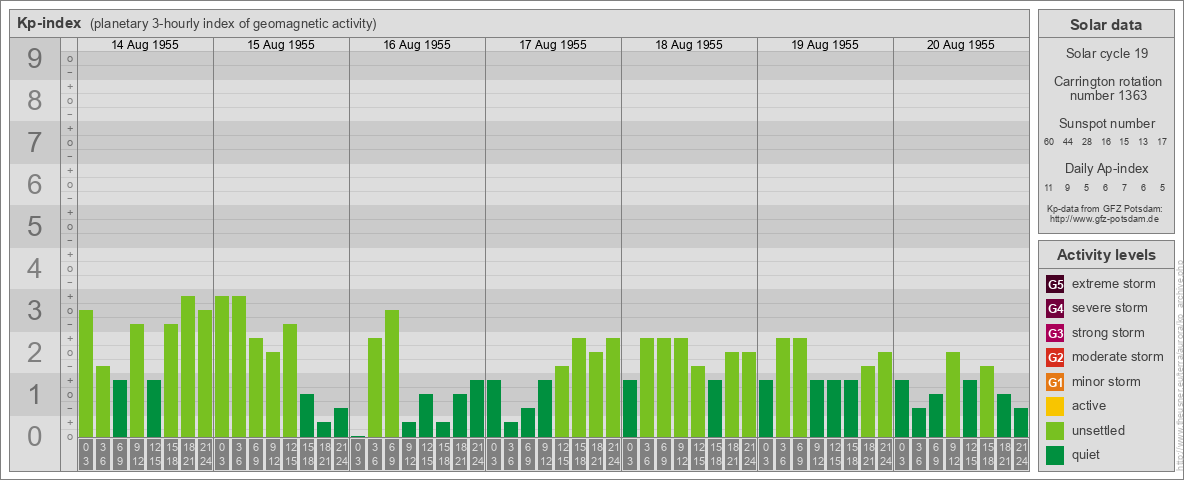Click the 19 Aug 1955 date header
1184x480 pixels.
tap(825, 45)
